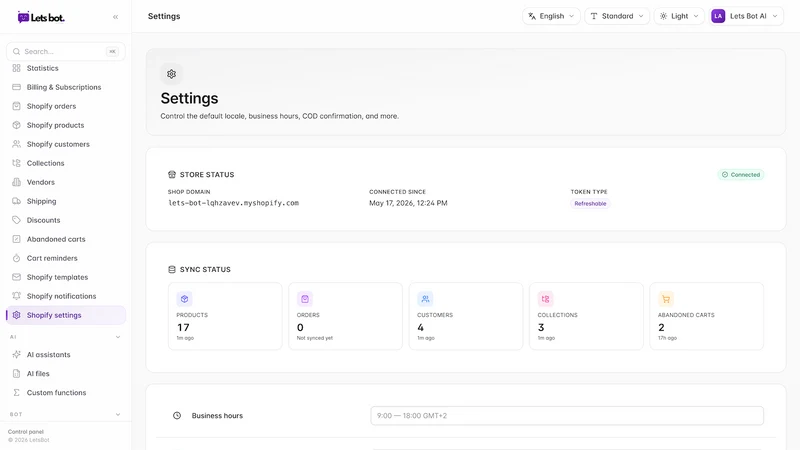The height and width of the screenshot is (450, 800).
Task: Click the Search field in sidebar
Action: (x=66, y=52)
